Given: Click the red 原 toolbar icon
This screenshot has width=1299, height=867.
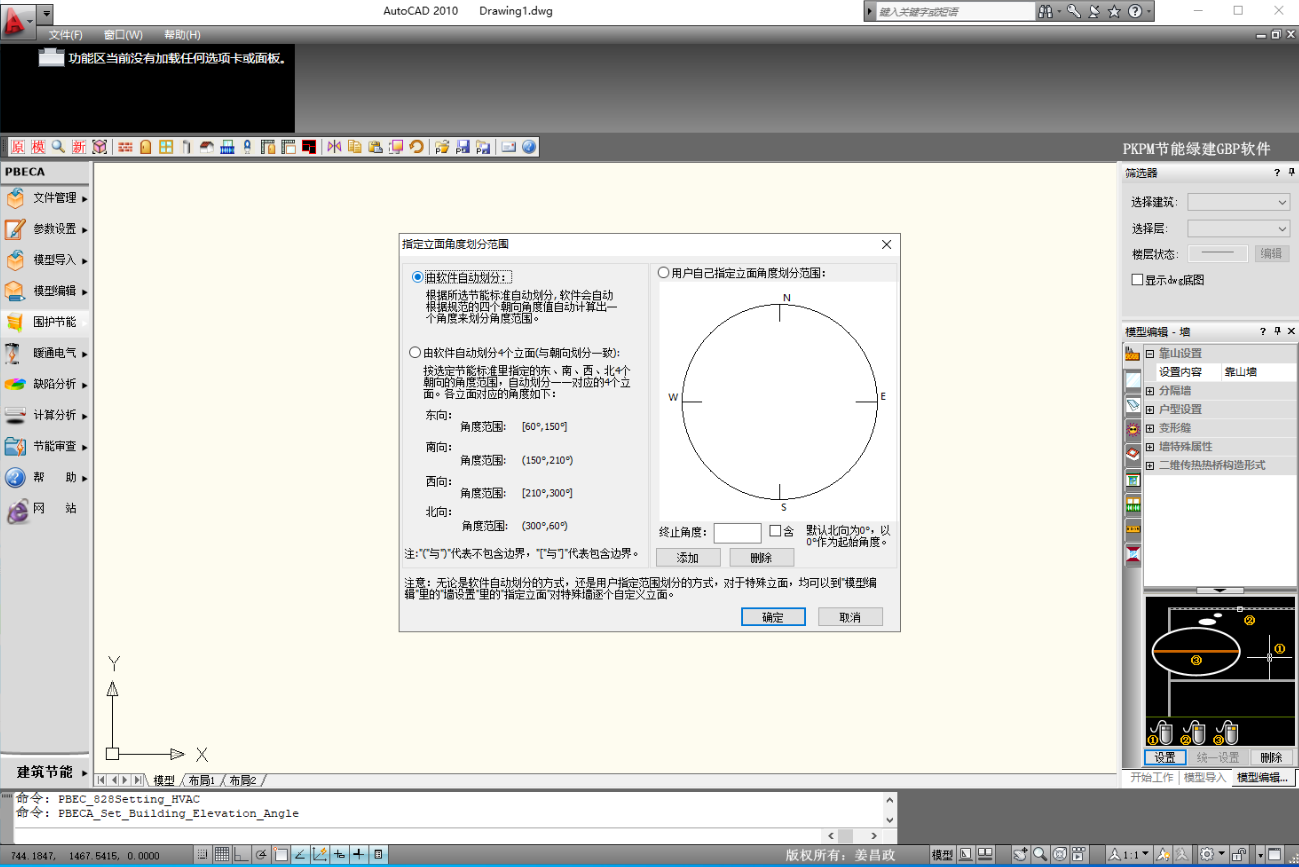Looking at the screenshot, I should [x=18, y=147].
